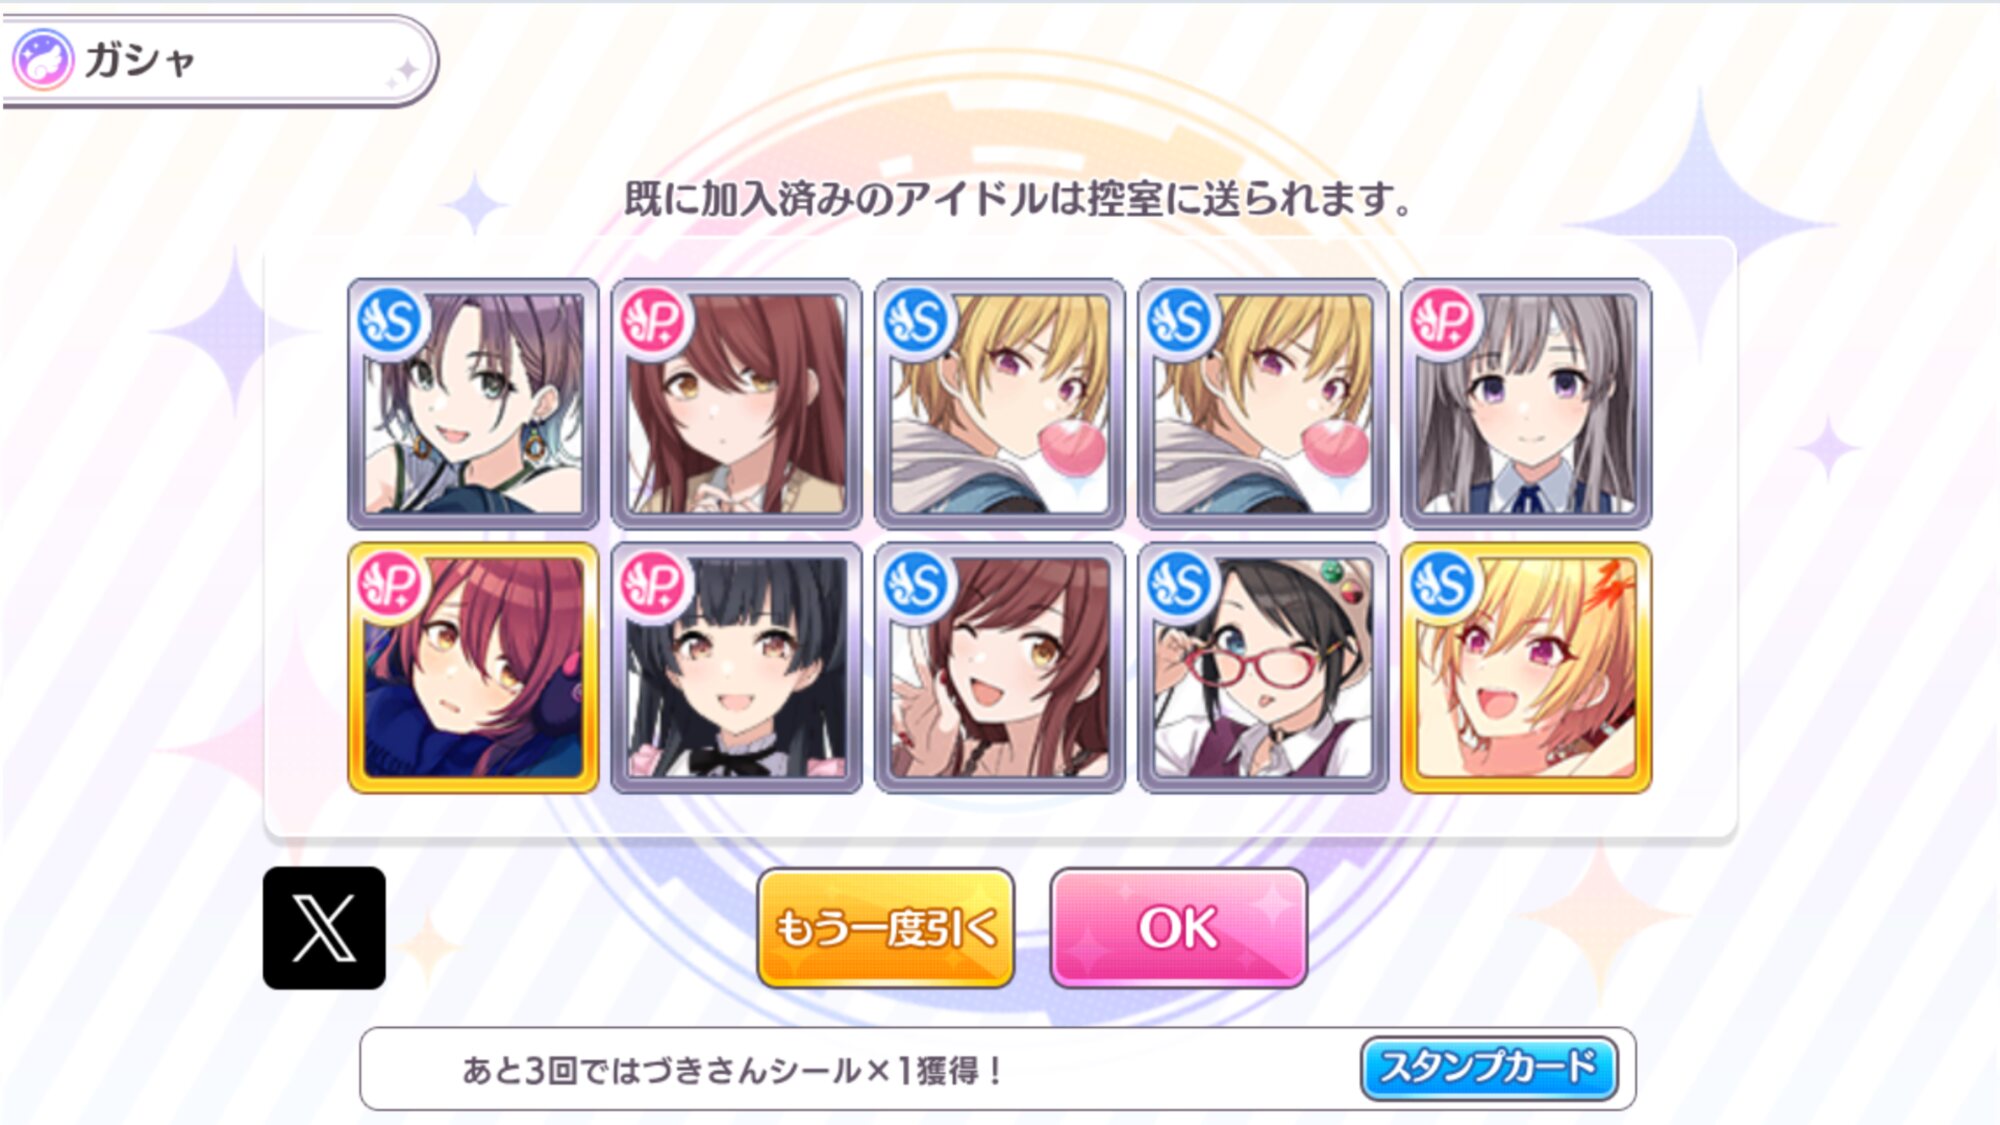Select the gold-framed red-haired idol card

[473, 668]
